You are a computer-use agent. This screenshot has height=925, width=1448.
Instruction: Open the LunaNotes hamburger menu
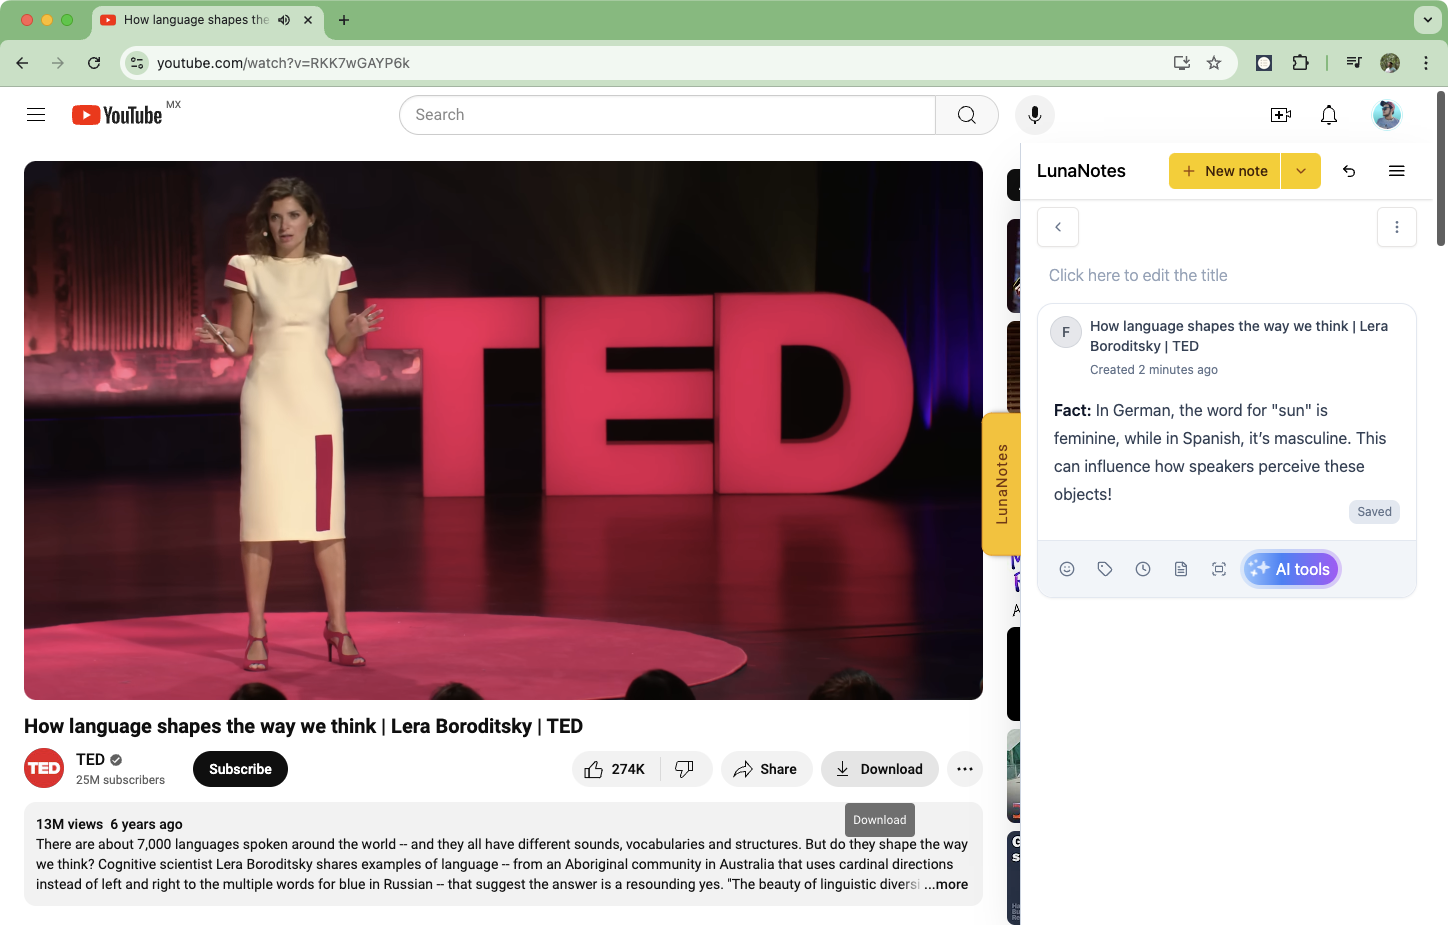pyautogui.click(x=1397, y=171)
